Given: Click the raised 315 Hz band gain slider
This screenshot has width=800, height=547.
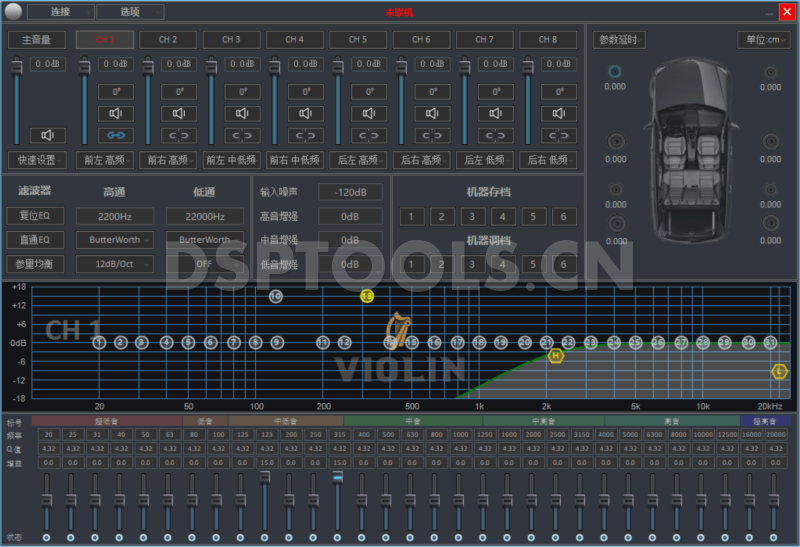Looking at the screenshot, I should [x=338, y=478].
